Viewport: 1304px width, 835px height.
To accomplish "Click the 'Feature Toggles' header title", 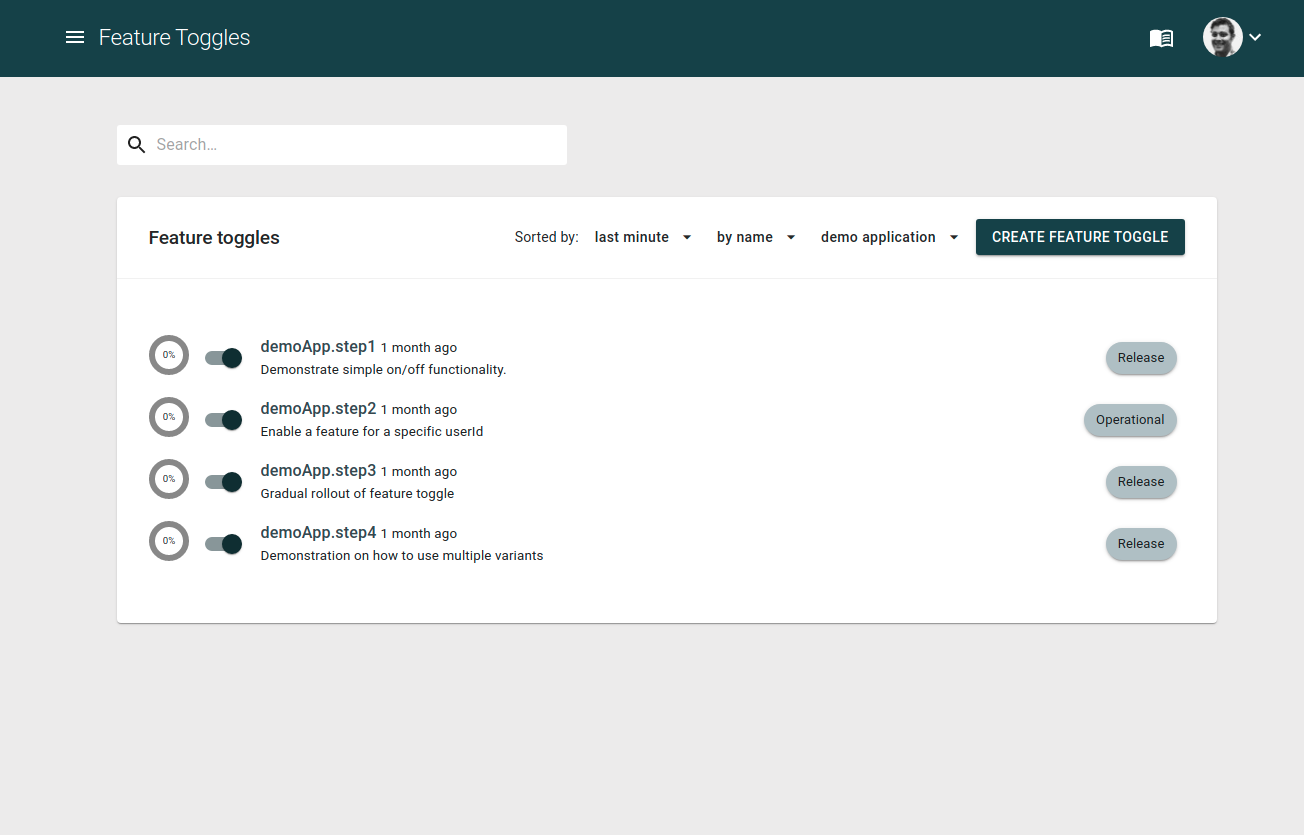I will [x=174, y=38].
